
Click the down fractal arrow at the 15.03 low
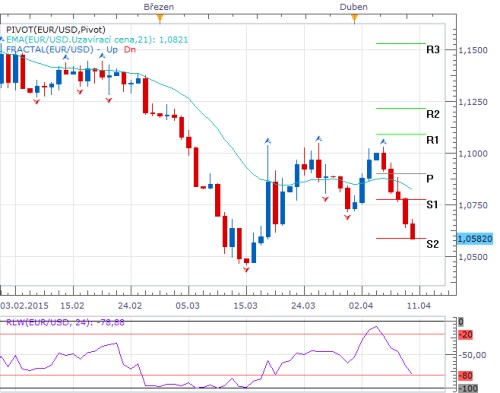pos(246,270)
